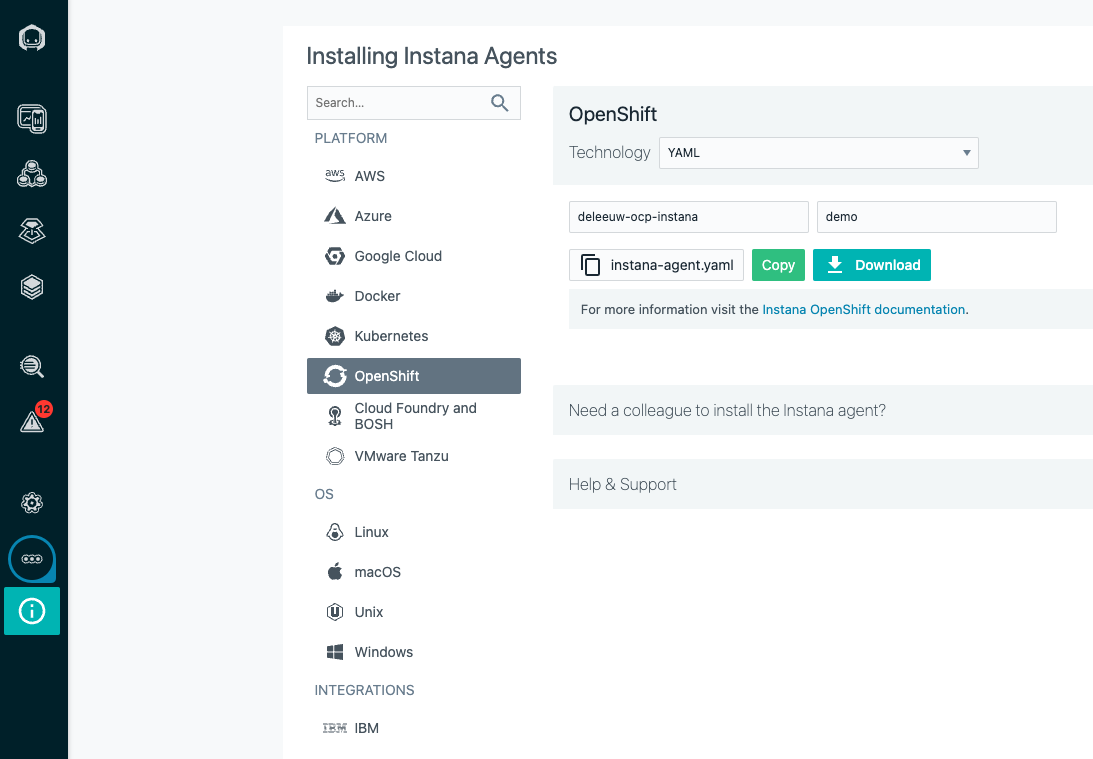
Task: Click the instana-agent.yaml file name
Action: pos(672,265)
